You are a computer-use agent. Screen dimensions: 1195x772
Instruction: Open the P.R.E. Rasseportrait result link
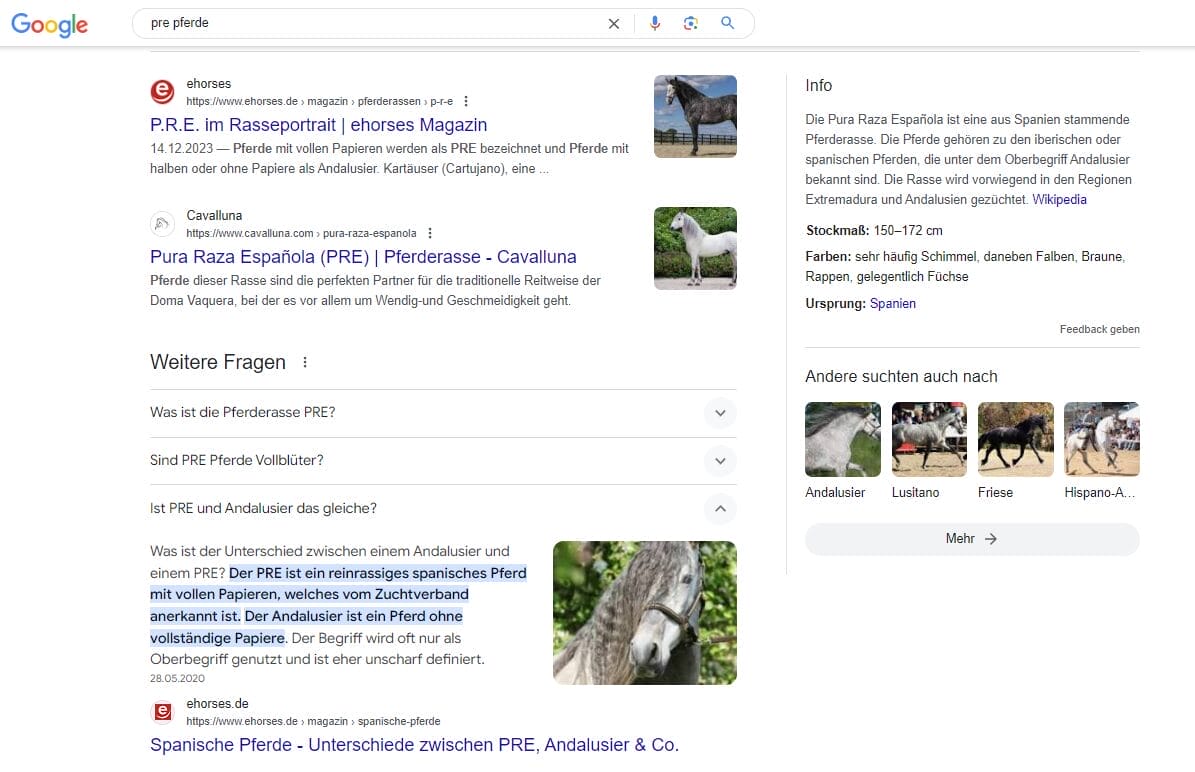pyautogui.click(x=318, y=125)
